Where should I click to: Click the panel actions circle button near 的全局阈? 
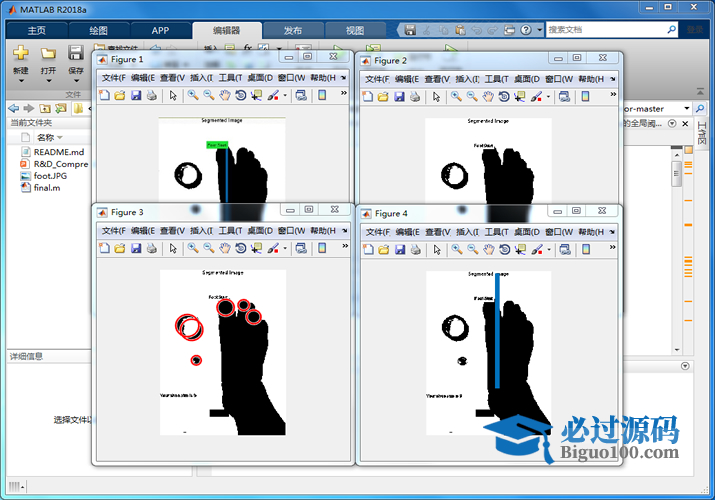[672, 124]
